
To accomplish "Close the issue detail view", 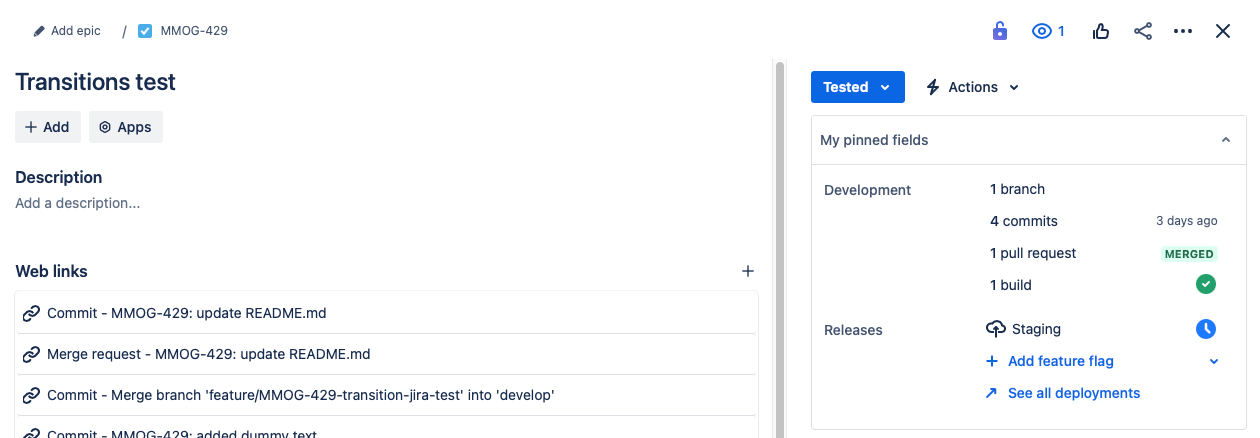I will coord(1223,31).
